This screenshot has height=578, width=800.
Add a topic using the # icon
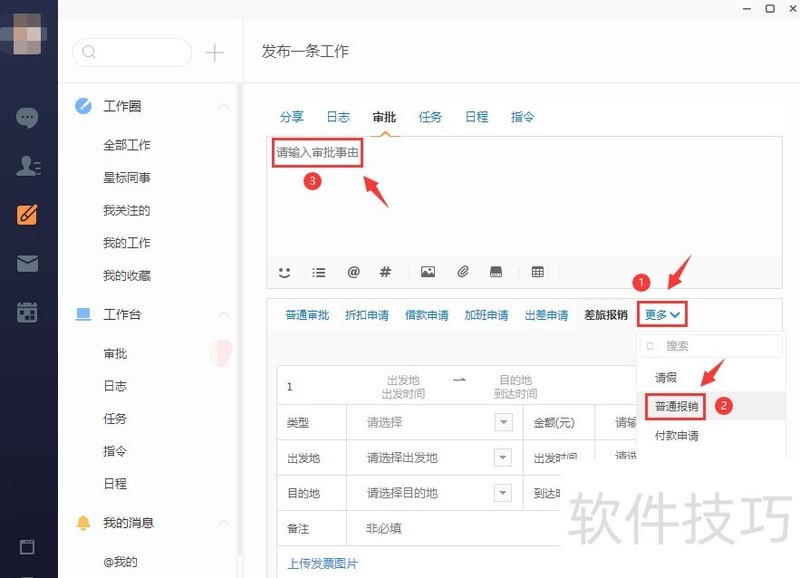[x=384, y=272]
